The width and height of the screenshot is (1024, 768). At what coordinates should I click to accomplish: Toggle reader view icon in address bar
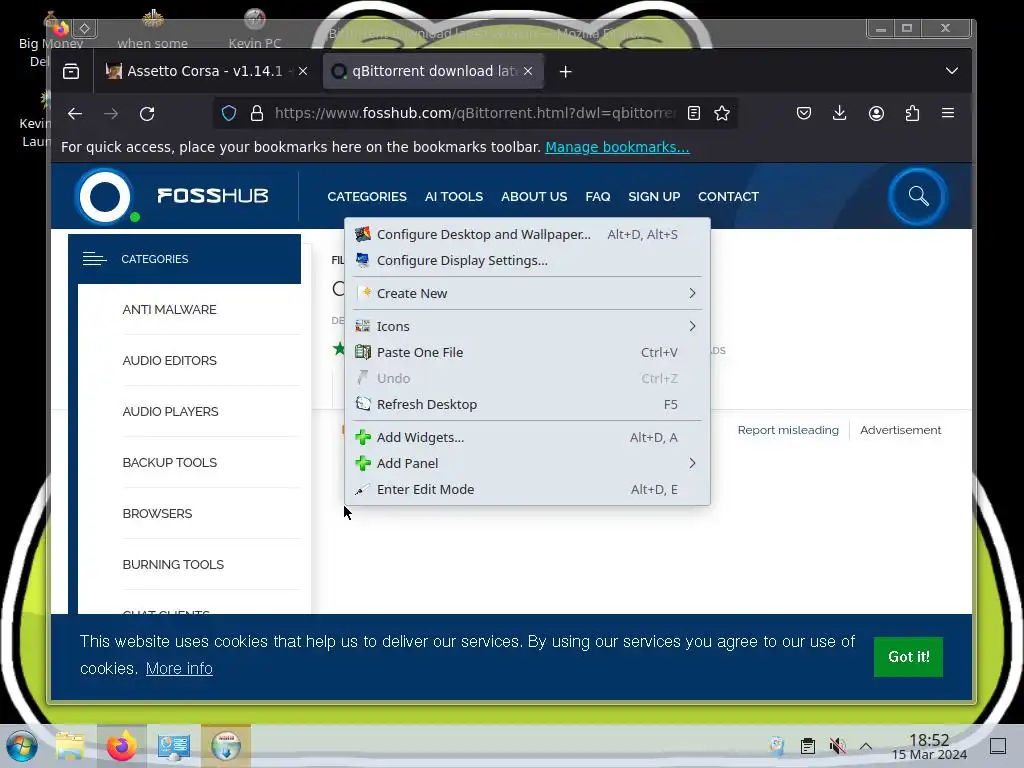694,114
